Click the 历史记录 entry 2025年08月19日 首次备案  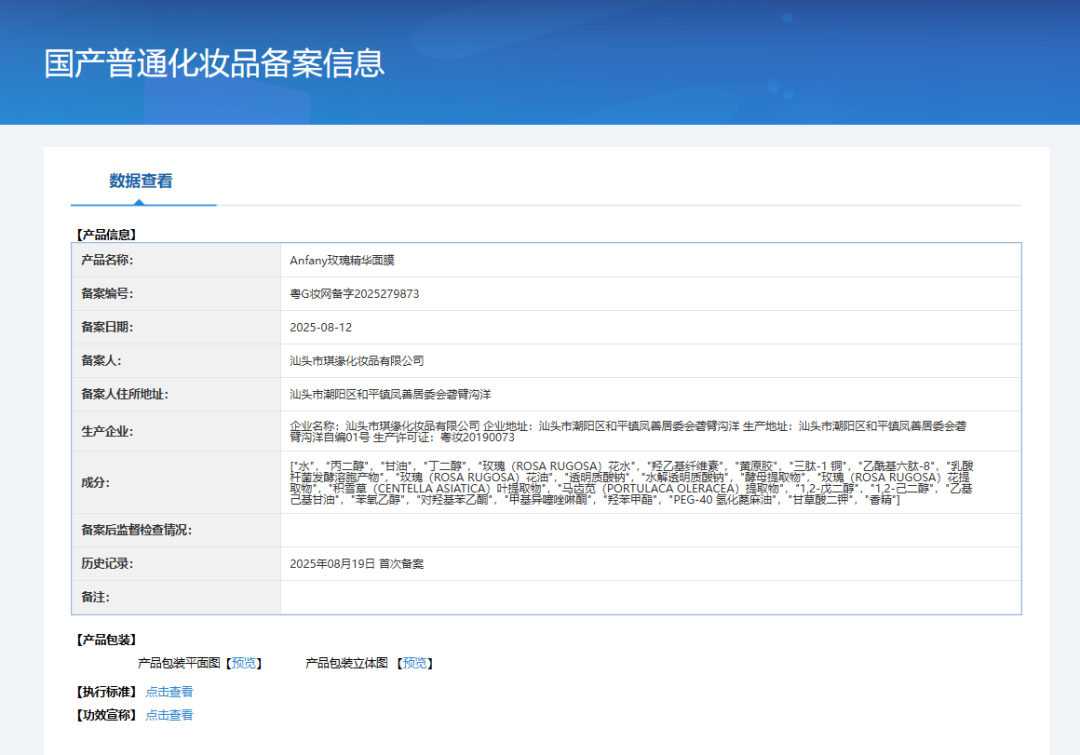click(x=357, y=564)
